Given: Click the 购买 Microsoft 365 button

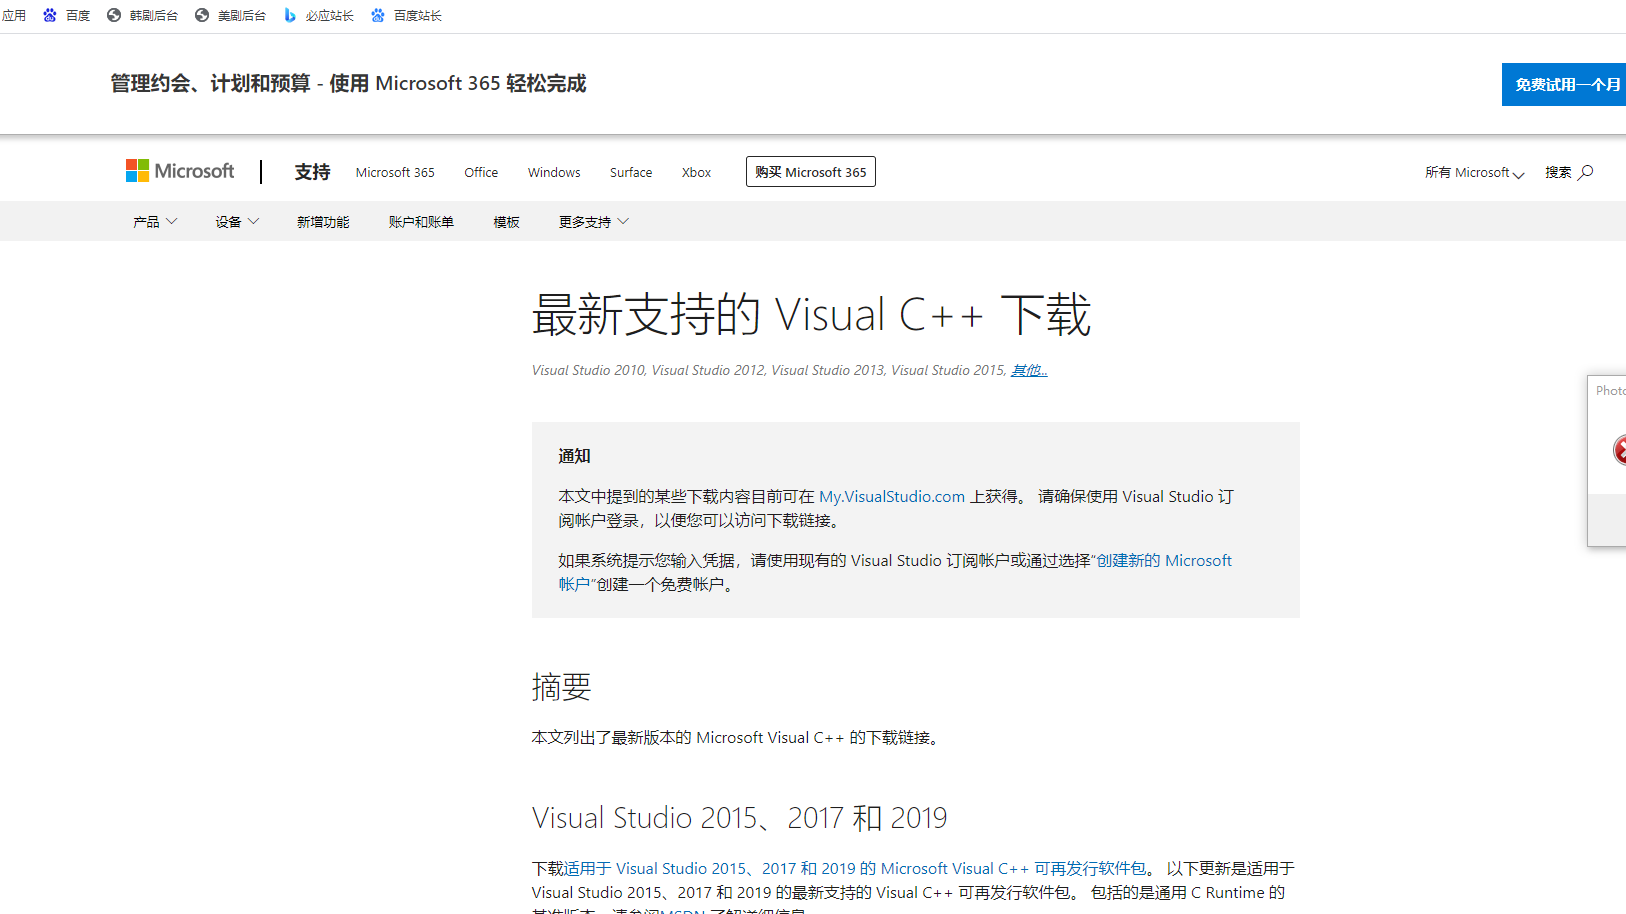Looking at the screenshot, I should click(810, 171).
